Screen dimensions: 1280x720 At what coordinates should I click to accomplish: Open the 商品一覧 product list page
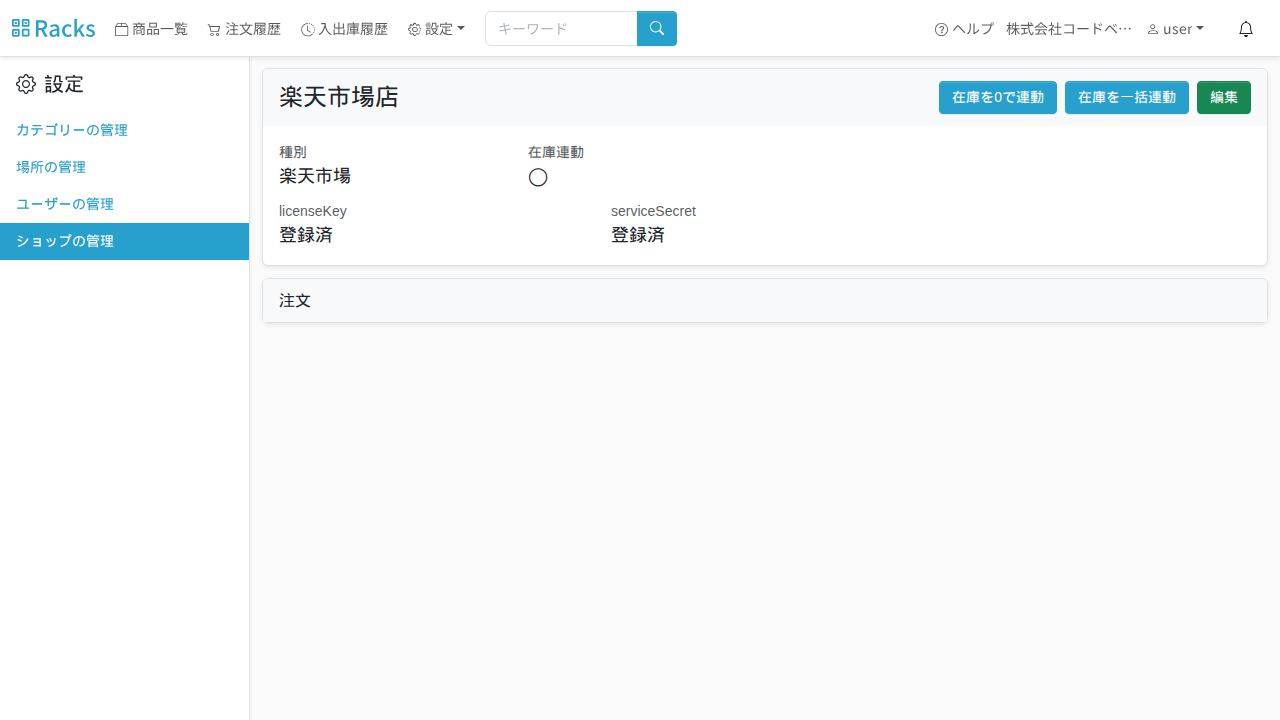pos(151,29)
